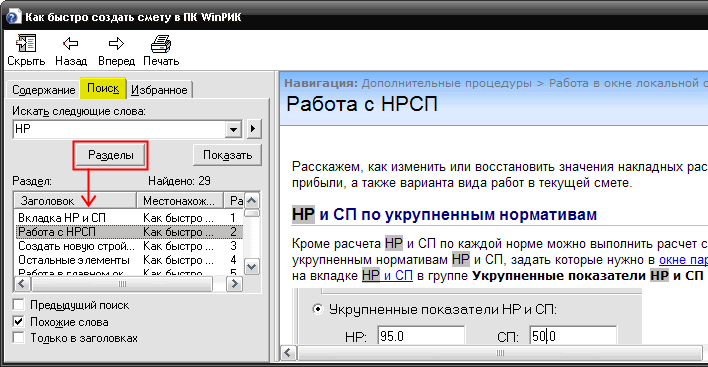The width and height of the screenshot is (708, 367).
Task: Open the 'НР и СП' hyperlink
Action: (387, 275)
